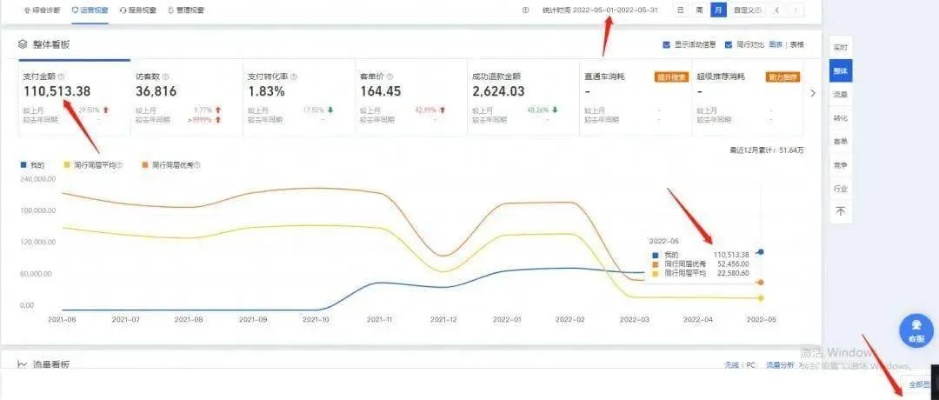The height and width of the screenshot is (400, 939).
Task: Open the 管理视窗 tab
Action: (186, 10)
